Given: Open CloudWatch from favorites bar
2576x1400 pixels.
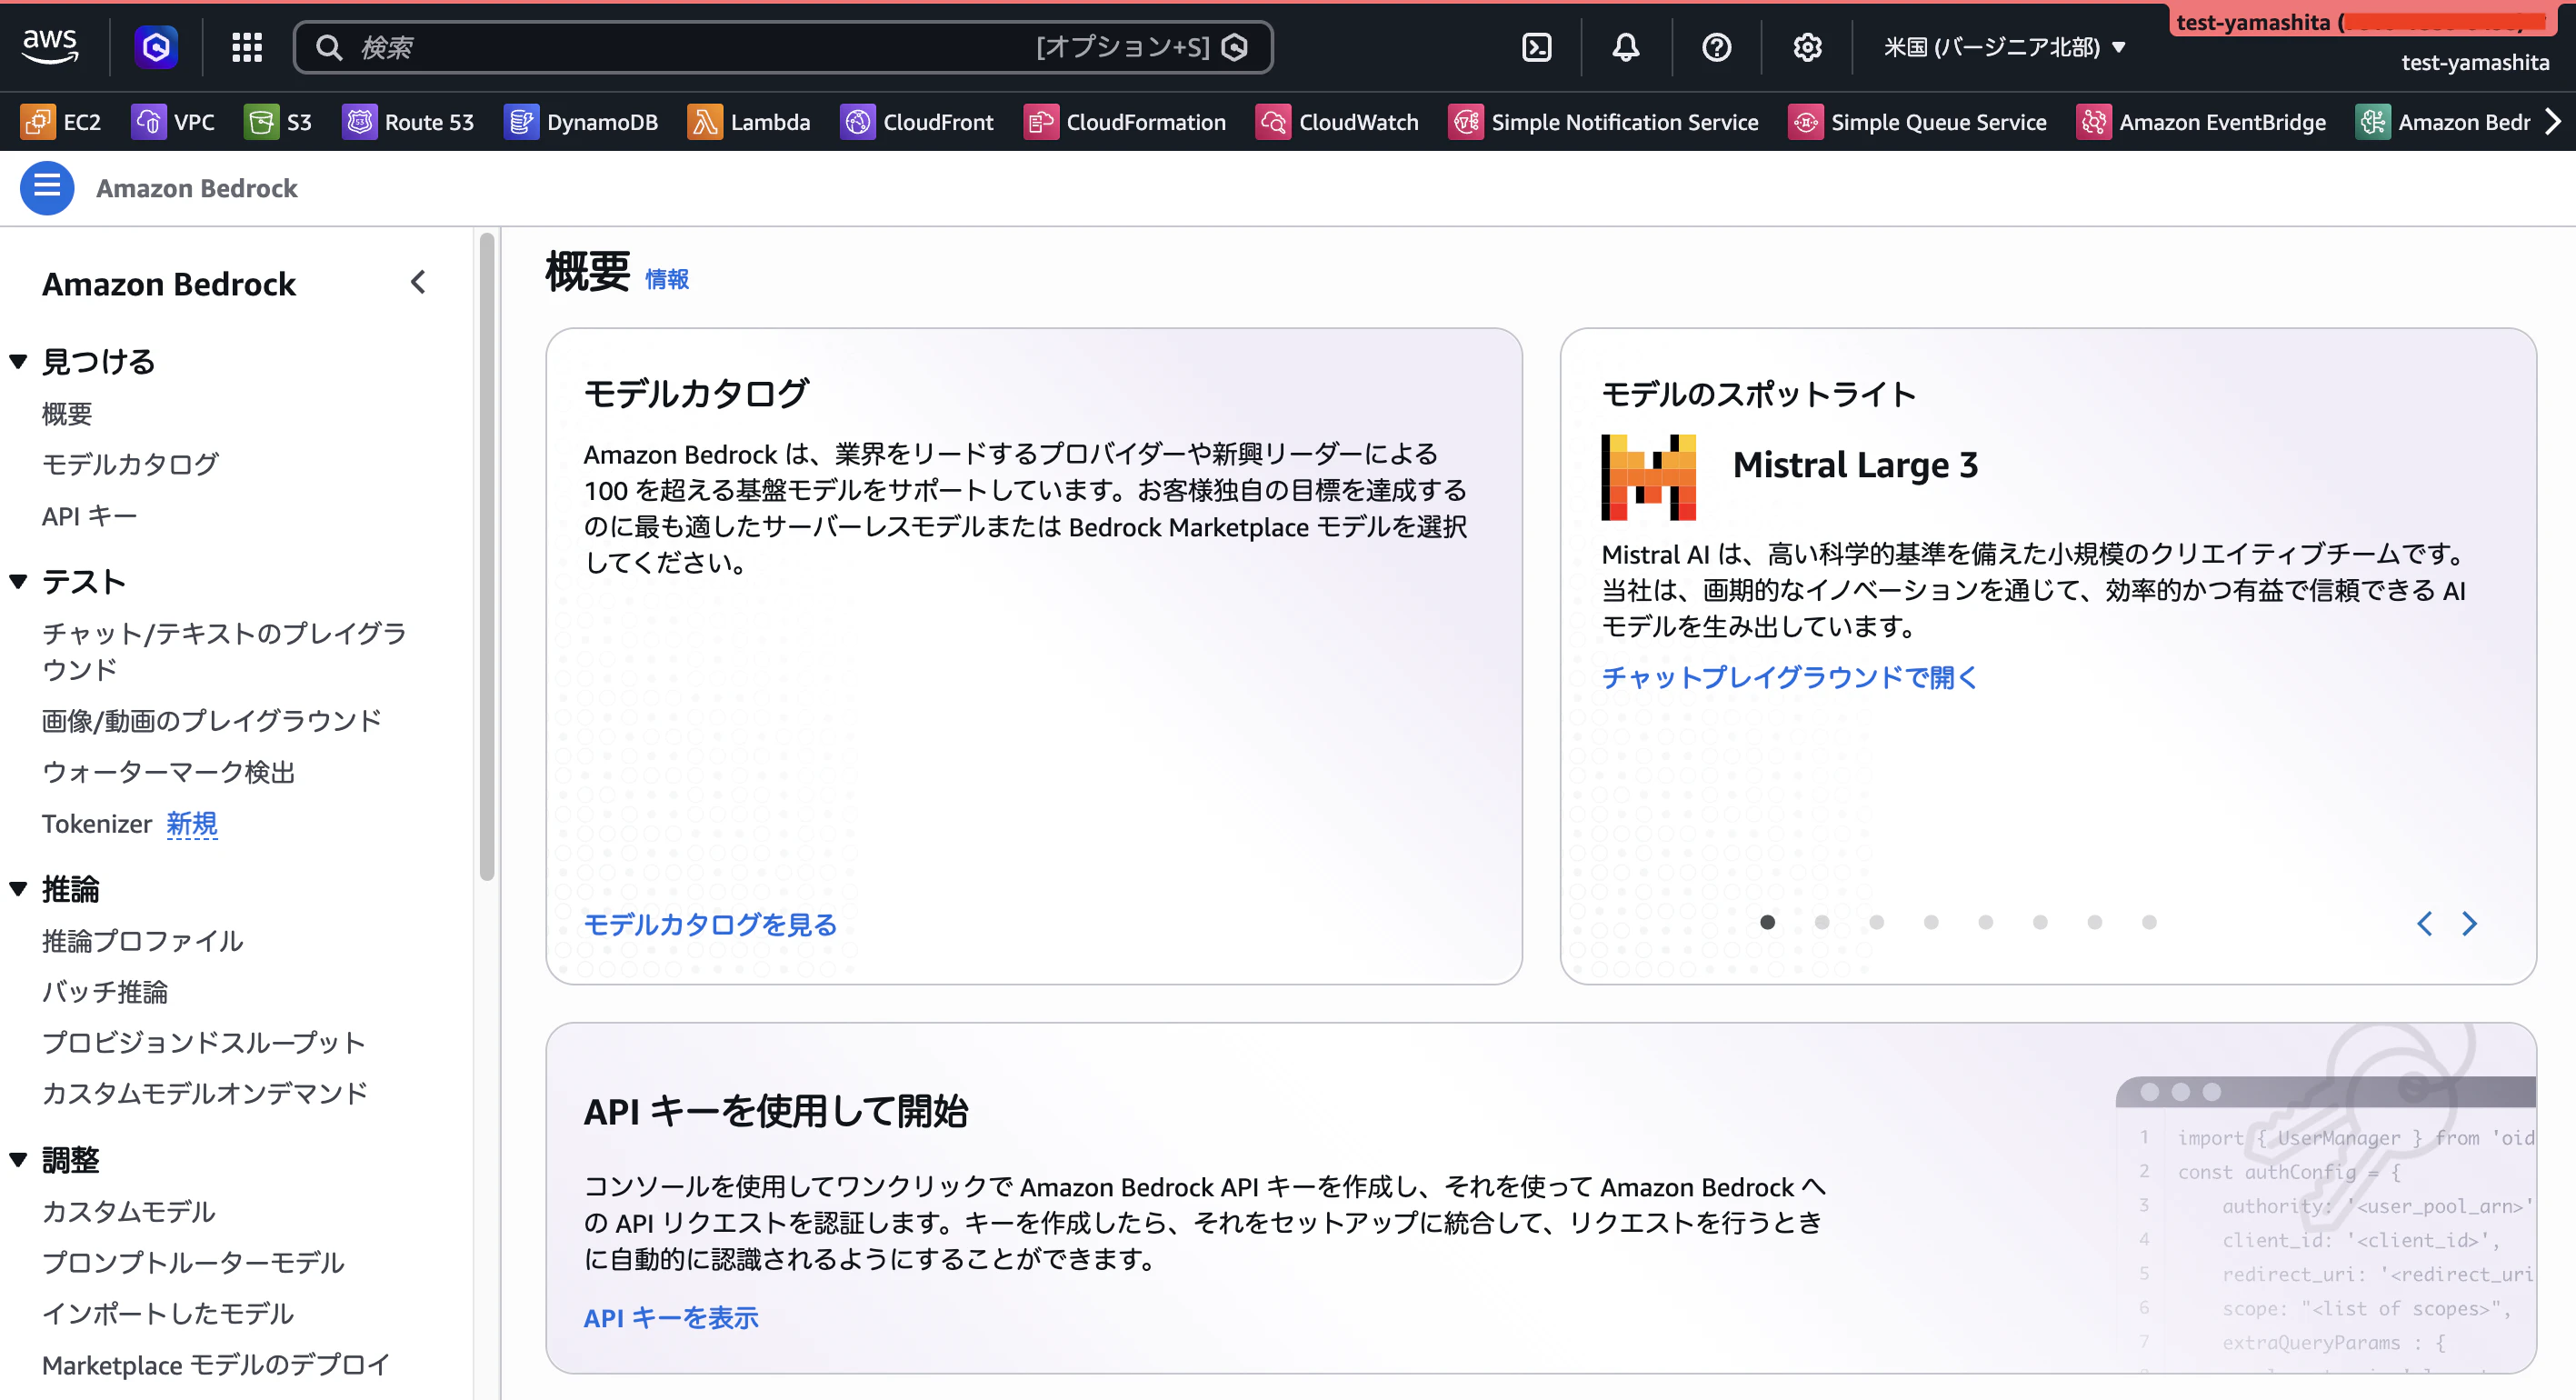Looking at the screenshot, I should 1337,122.
